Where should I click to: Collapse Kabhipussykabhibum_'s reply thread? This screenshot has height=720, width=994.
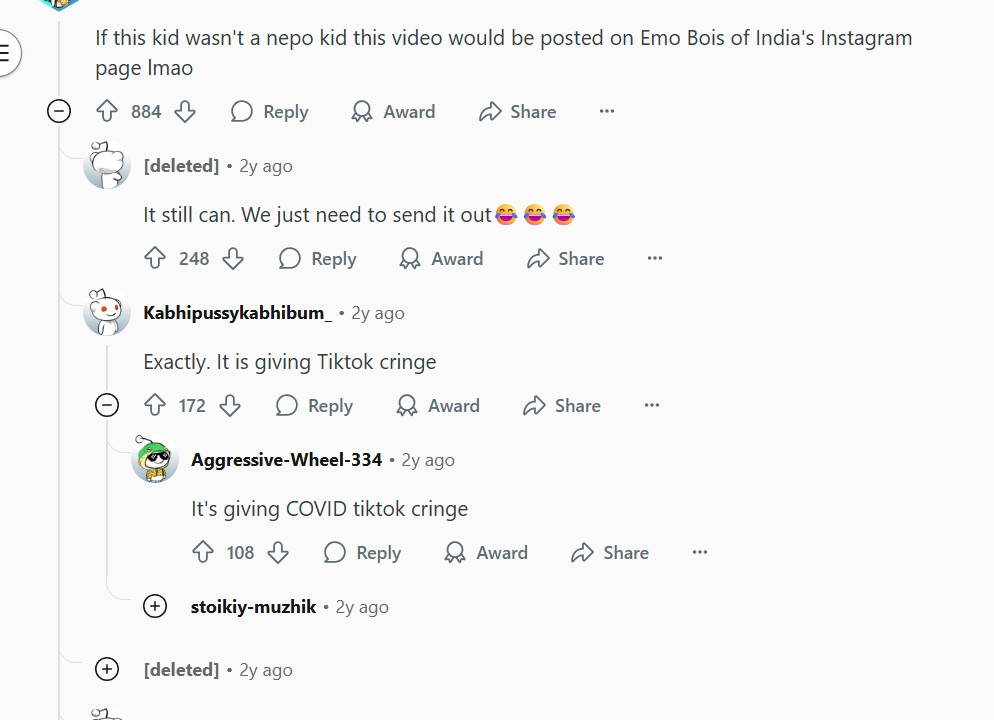pyautogui.click(x=107, y=405)
